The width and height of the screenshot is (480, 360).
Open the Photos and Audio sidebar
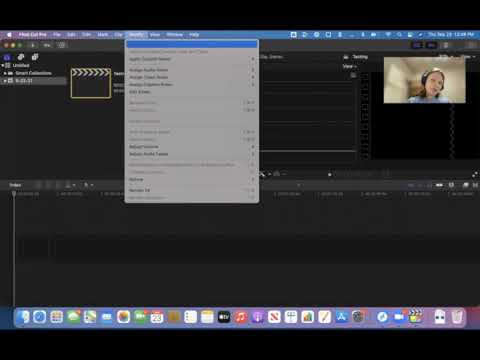pos(21,57)
